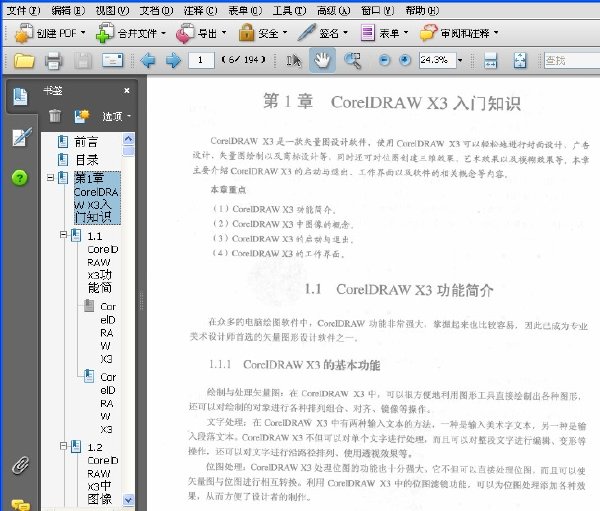The height and width of the screenshot is (511, 600).
Task: Open the 表单 menu in menu bar
Action: click(x=245, y=10)
